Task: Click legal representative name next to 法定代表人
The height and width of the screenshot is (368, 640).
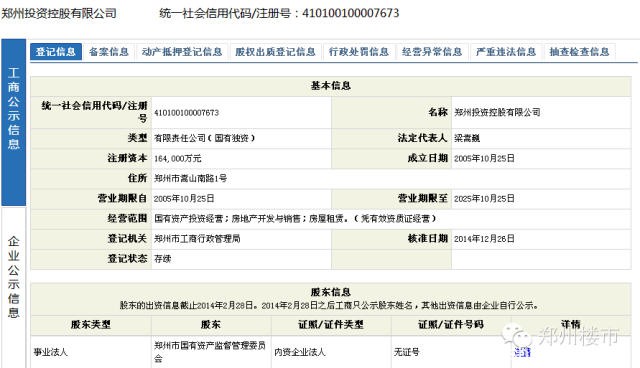Action: coord(467,138)
